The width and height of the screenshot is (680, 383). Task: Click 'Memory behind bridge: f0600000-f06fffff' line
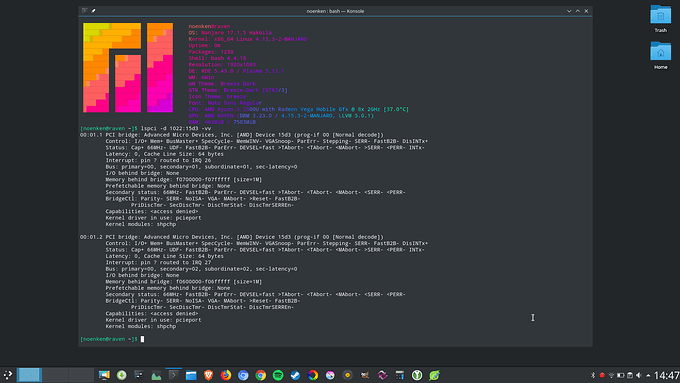[184, 282]
